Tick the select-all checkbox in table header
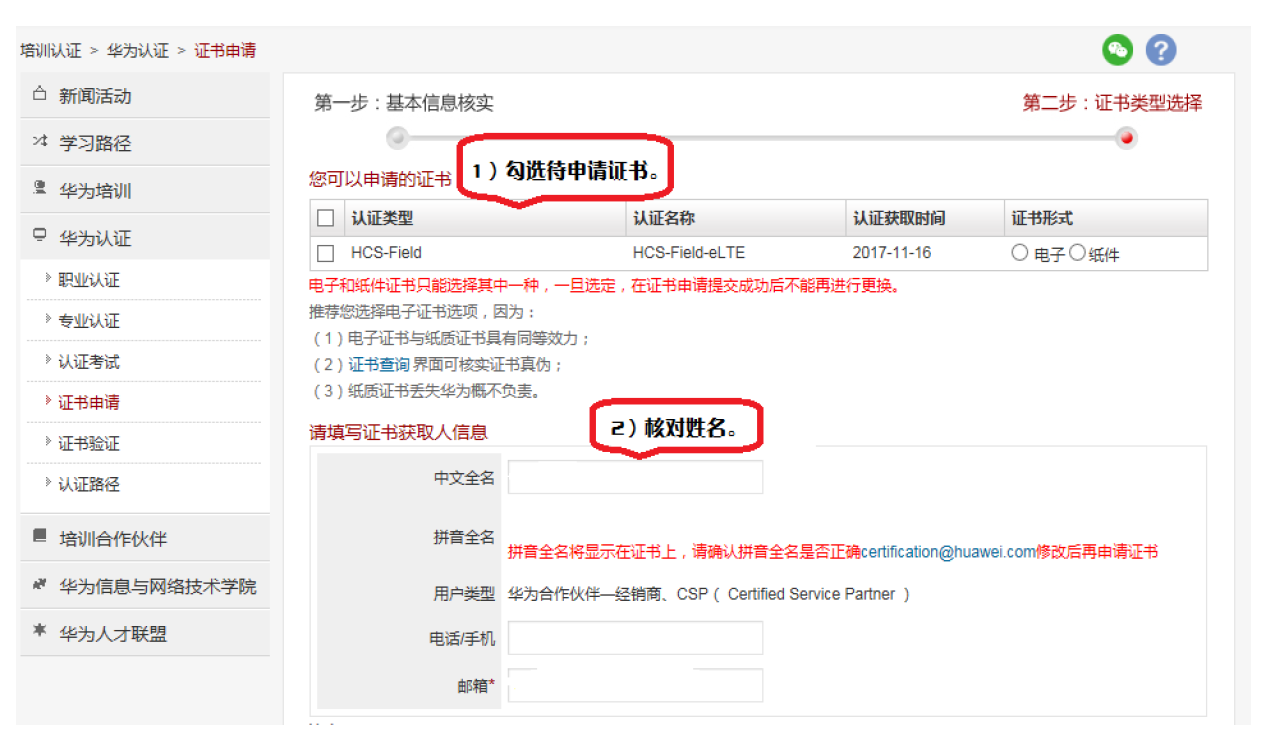Screen dimensions: 1276x749 click(x=325, y=217)
